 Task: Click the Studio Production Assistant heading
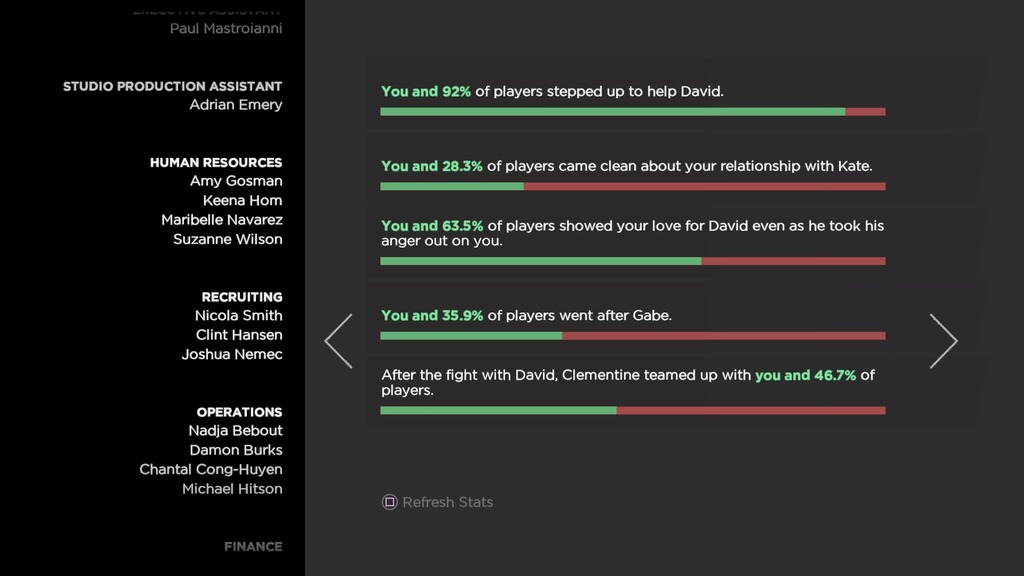(172, 86)
